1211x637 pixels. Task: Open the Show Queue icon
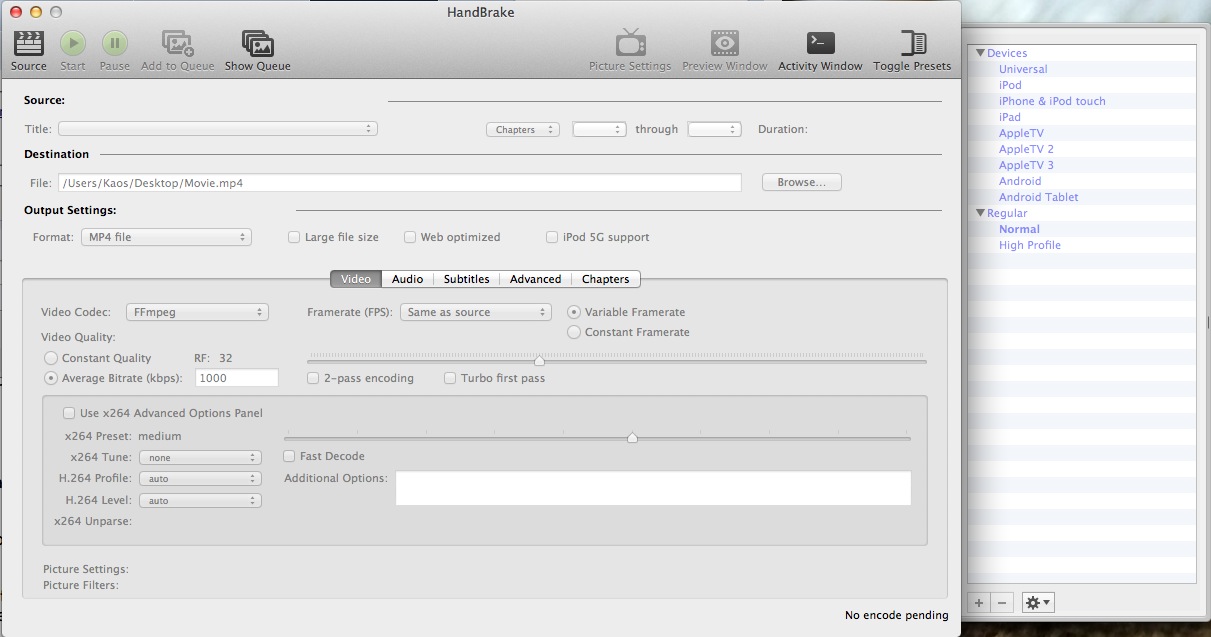(257, 43)
